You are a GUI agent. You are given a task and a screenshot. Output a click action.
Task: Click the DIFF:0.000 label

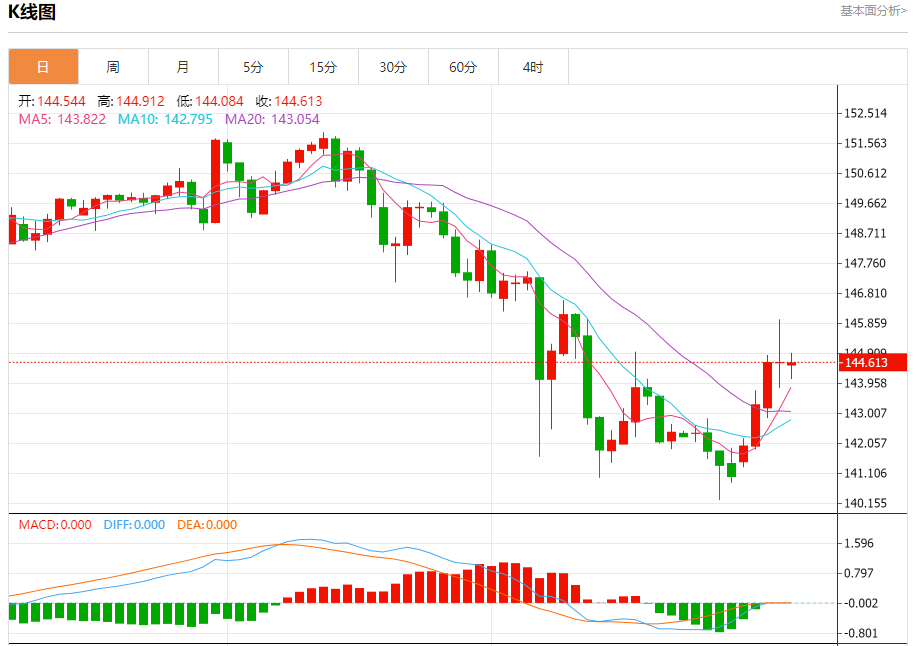134,525
